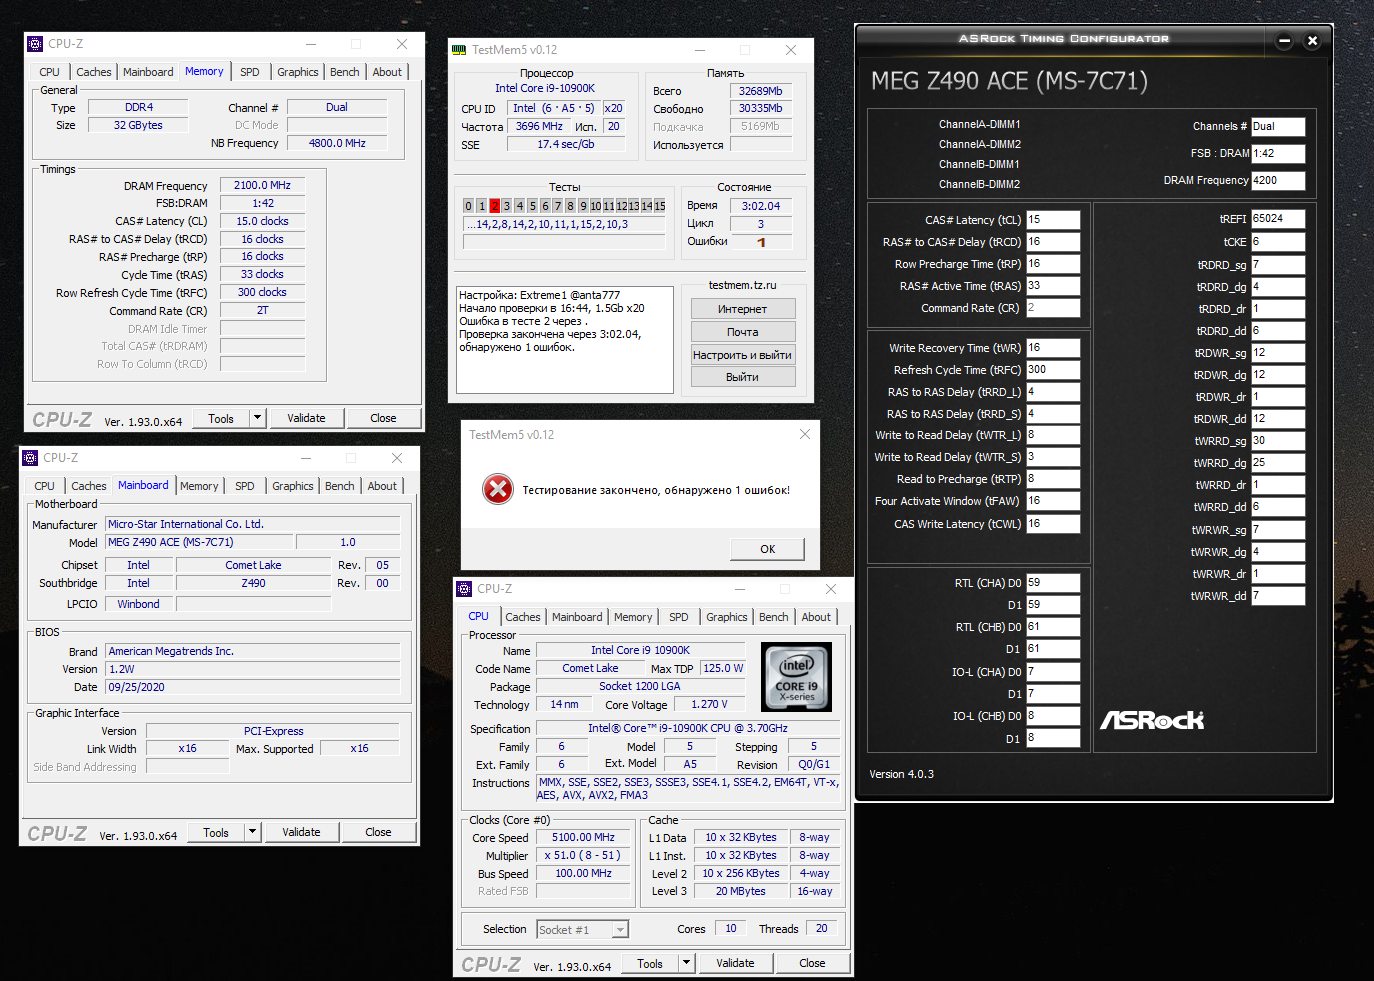Viewport: 1374px width, 981px height.
Task: Switch to Memory tab in CPU-Z Mainboard-tab window
Action: coord(199,486)
